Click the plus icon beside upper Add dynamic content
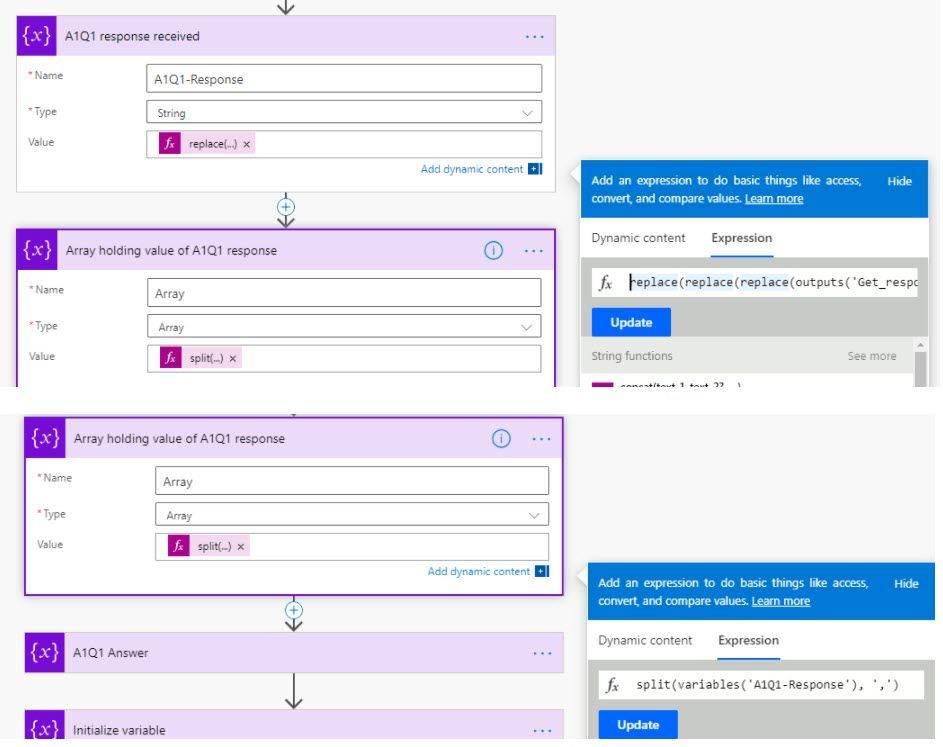Viewport: 943px width, 747px height. point(535,169)
